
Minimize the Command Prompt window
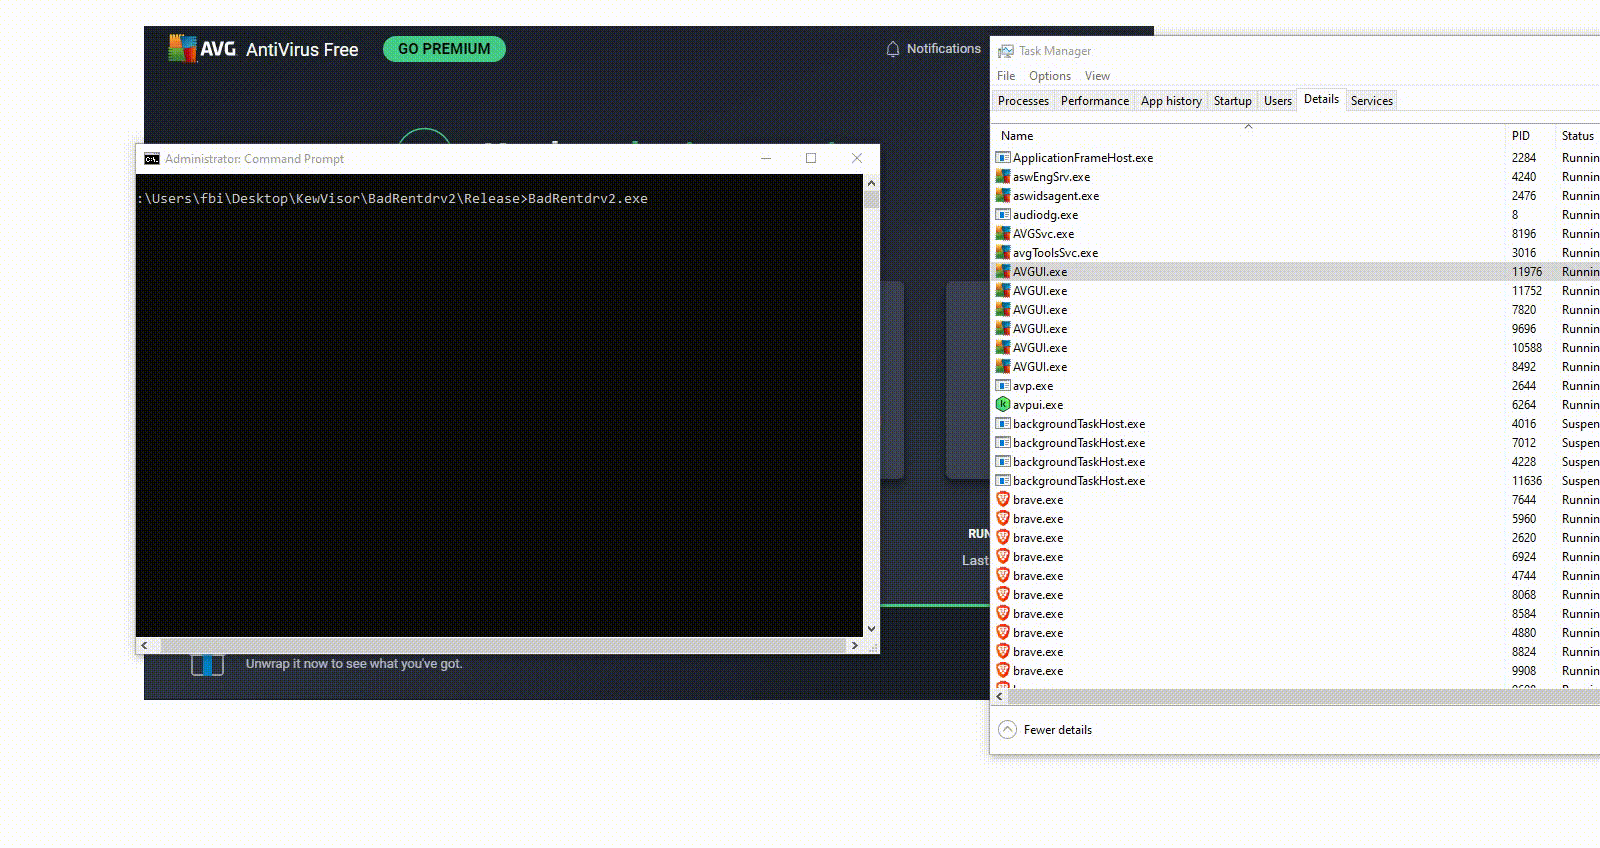(x=766, y=159)
